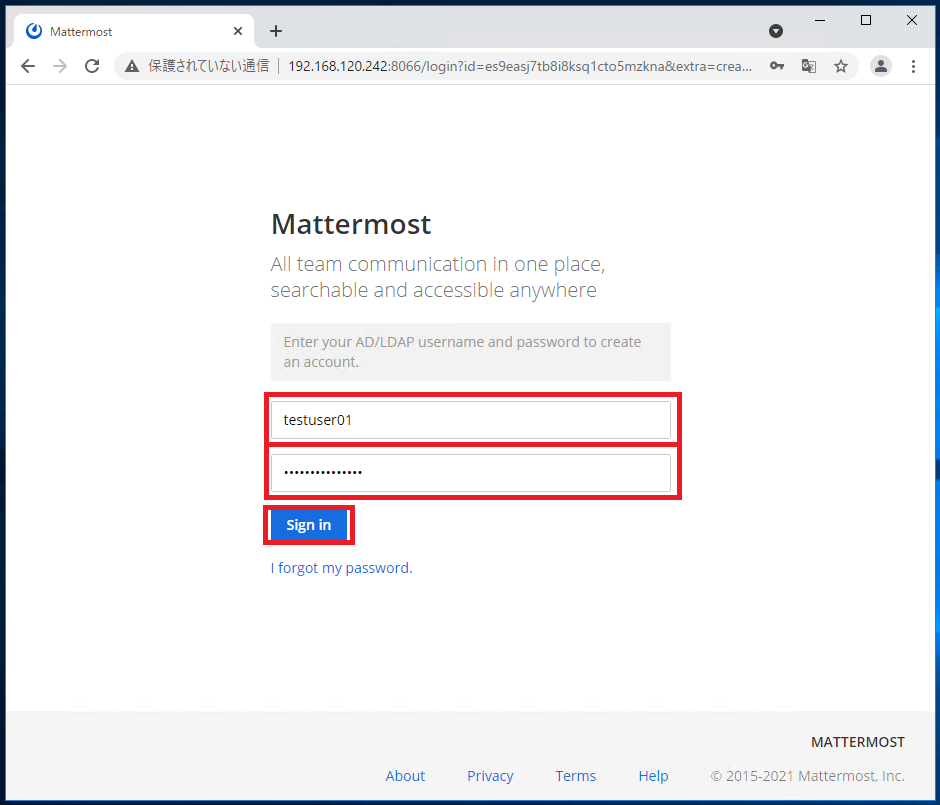Click the Sign in button
Viewport: 940px width, 805px height.
tap(309, 525)
